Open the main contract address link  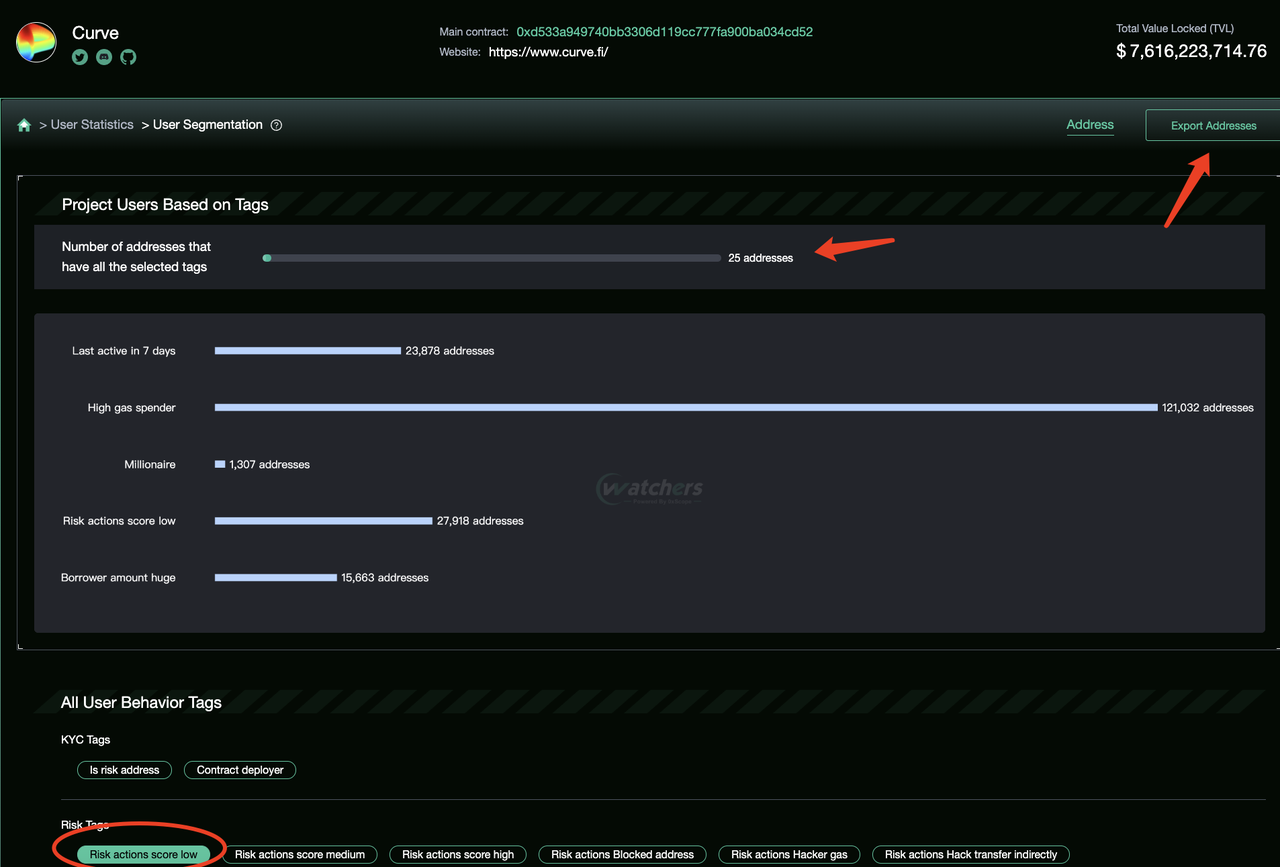pyautogui.click(x=664, y=32)
